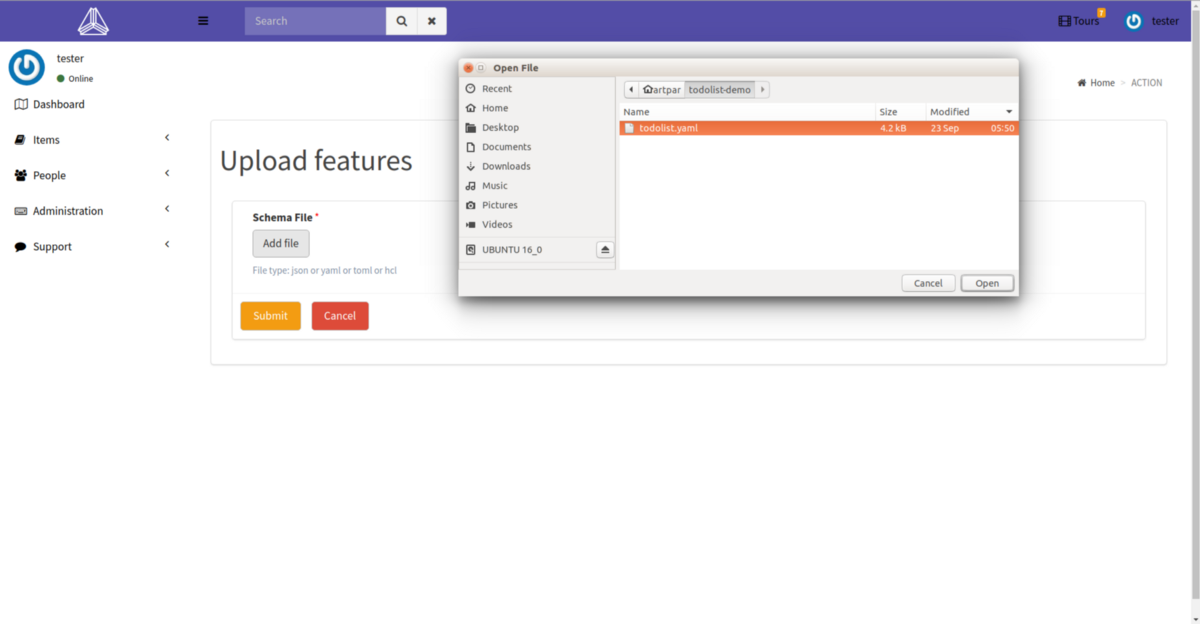The height and width of the screenshot is (624, 1200).
Task: Click the Pictures camera icon in dialog
Action: tap(471, 205)
